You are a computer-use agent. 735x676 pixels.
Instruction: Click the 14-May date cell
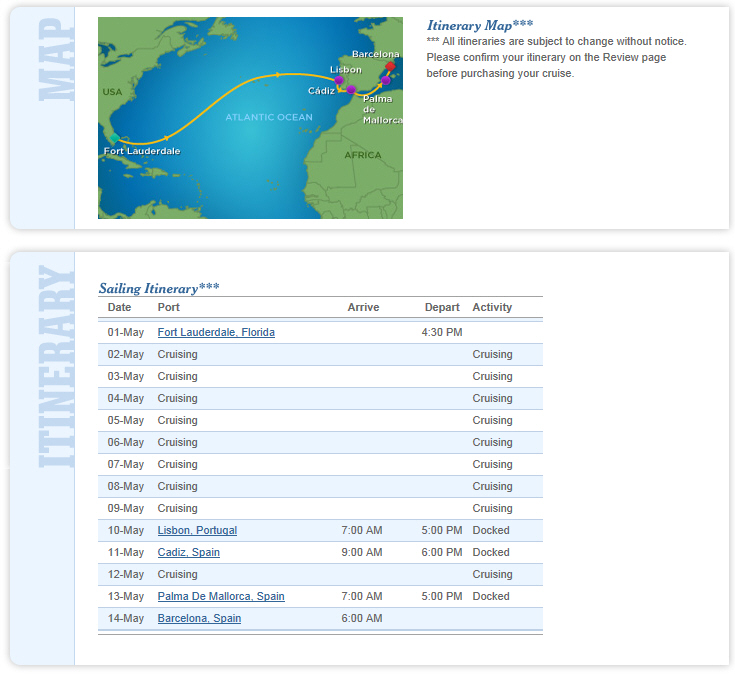126,618
